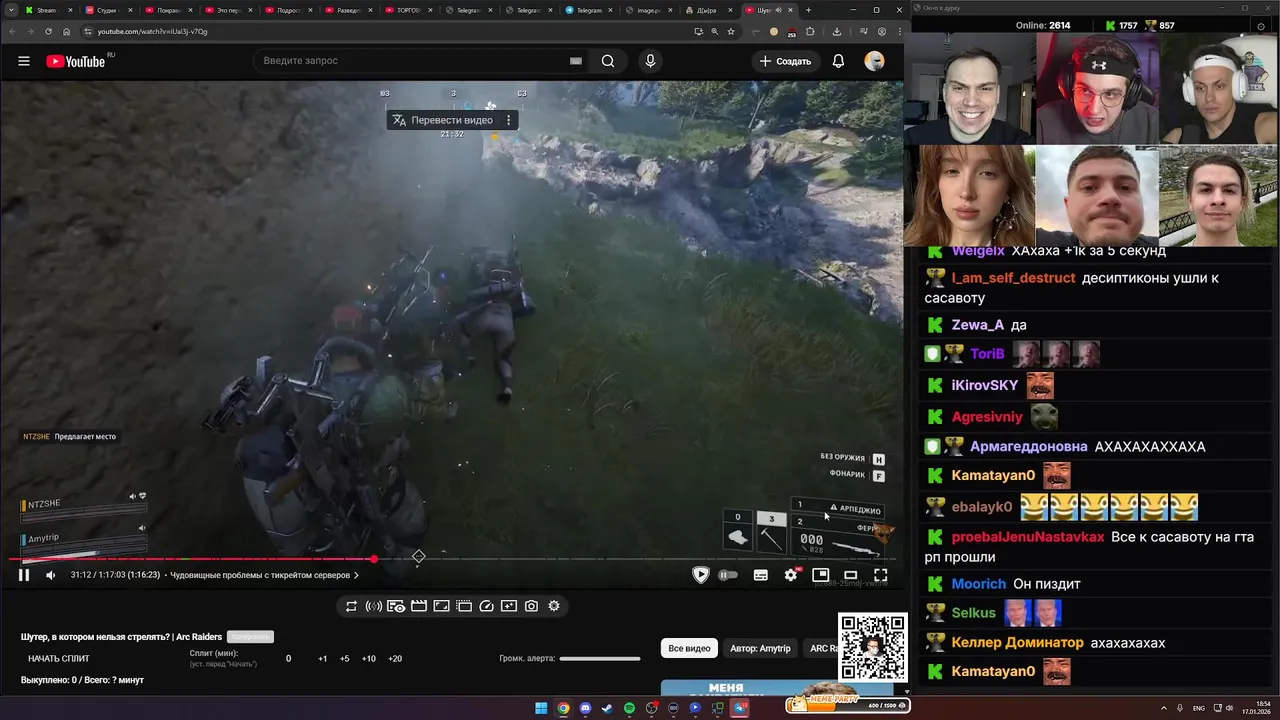Click the resize player icon in the enhancer toolbar
The width and height of the screenshot is (1280, 720).
click(441, 606)
